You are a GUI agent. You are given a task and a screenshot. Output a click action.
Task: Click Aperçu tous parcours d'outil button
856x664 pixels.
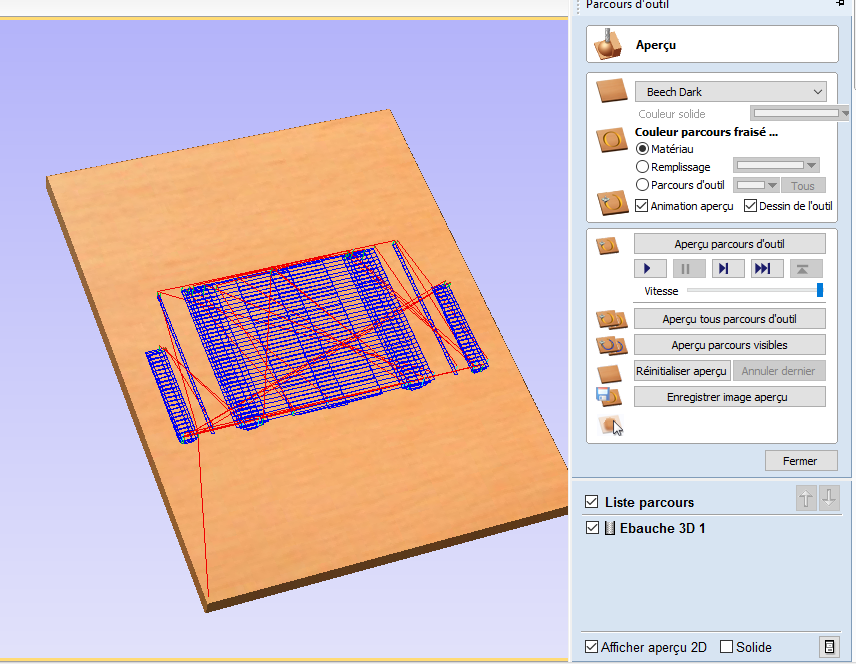click(x=729, y=318)
